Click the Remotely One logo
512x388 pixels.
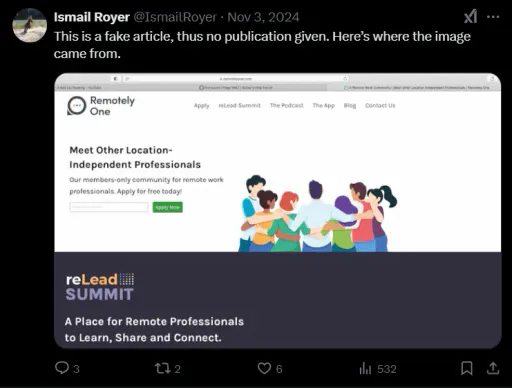pos(101,106)
